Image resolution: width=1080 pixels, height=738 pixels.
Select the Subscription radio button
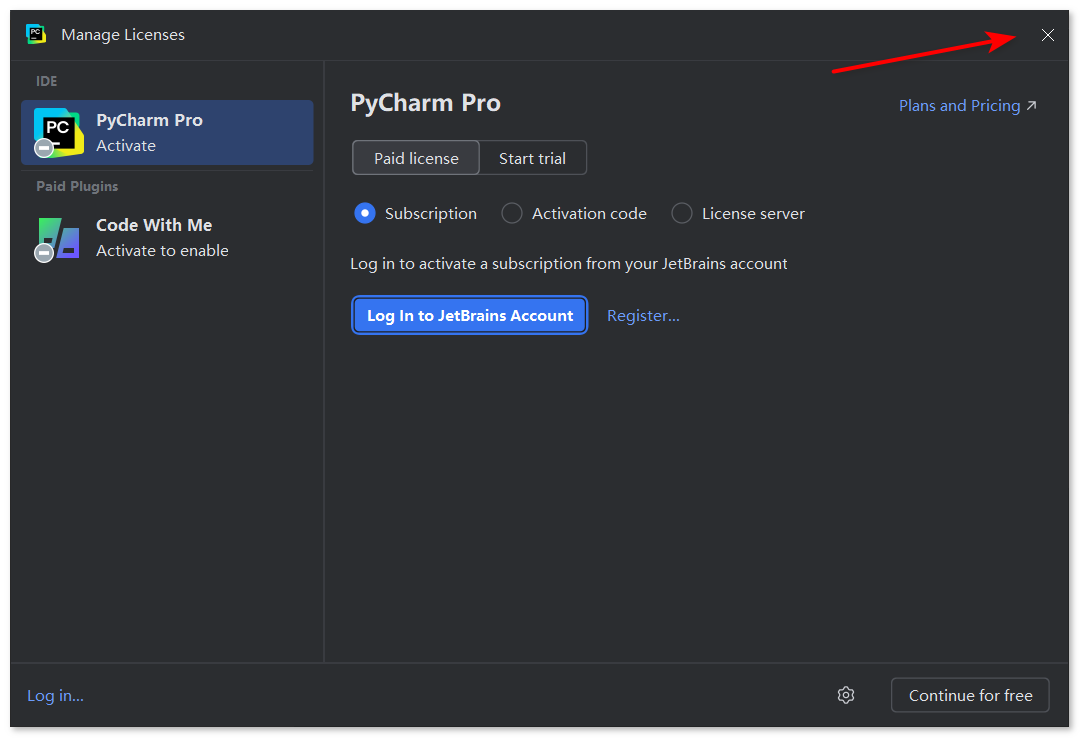pos(365,214)
